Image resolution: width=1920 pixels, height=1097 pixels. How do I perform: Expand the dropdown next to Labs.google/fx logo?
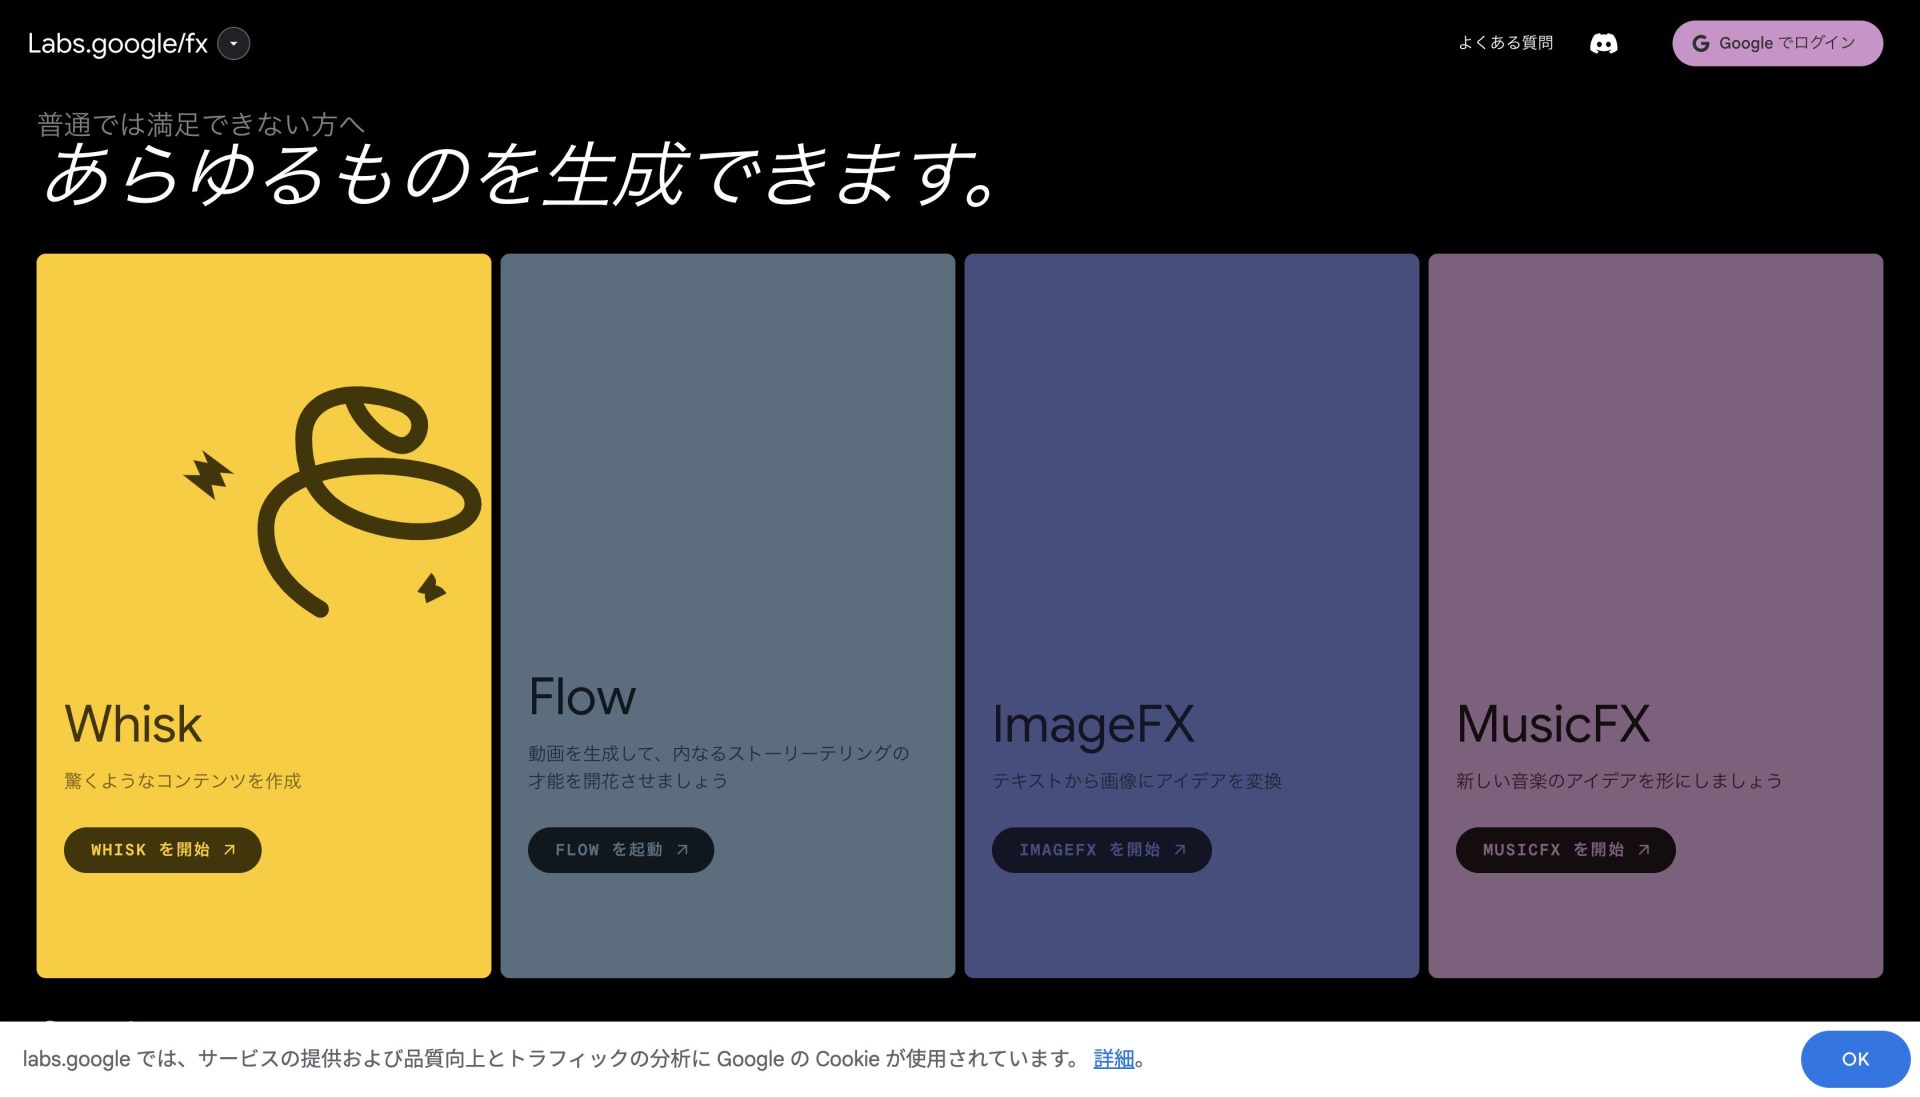pyautogui.click(x=233, y=43)
